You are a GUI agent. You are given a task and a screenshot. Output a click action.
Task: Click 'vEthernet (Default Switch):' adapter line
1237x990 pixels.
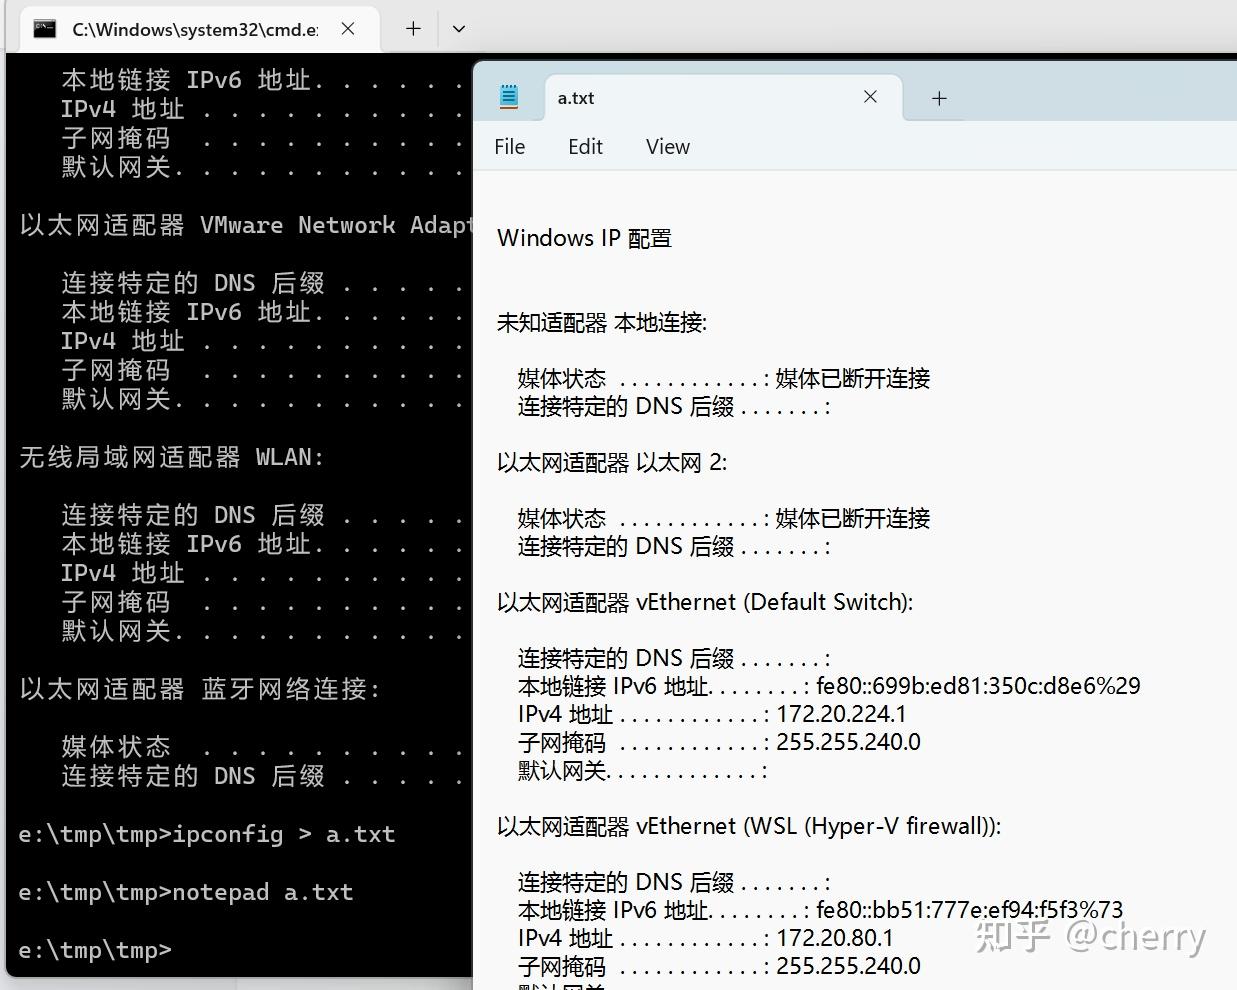click(705, 602)
